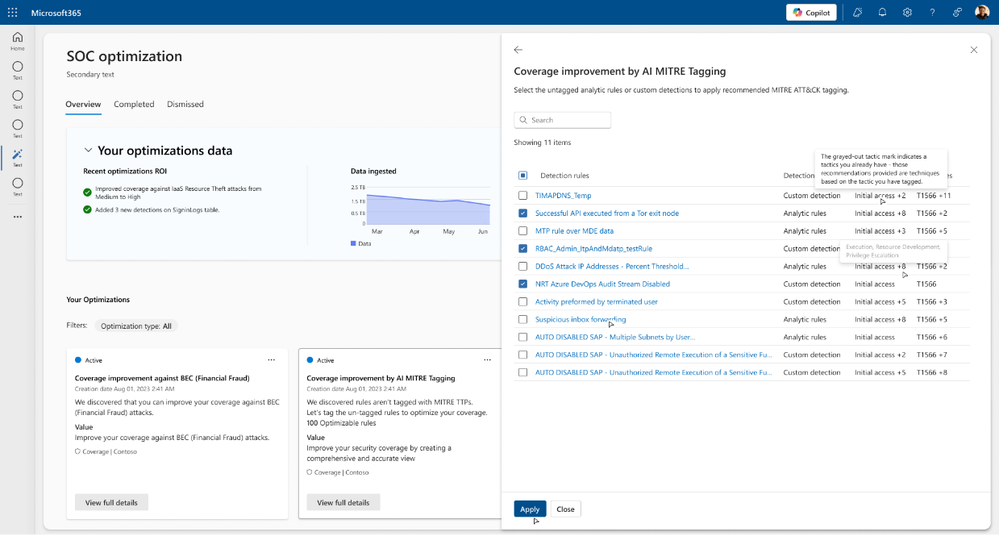Uncheck RBAC_Admin_ItpAndMdatp_testRule checkbox

pyautogui.click(x=522, y=248)
